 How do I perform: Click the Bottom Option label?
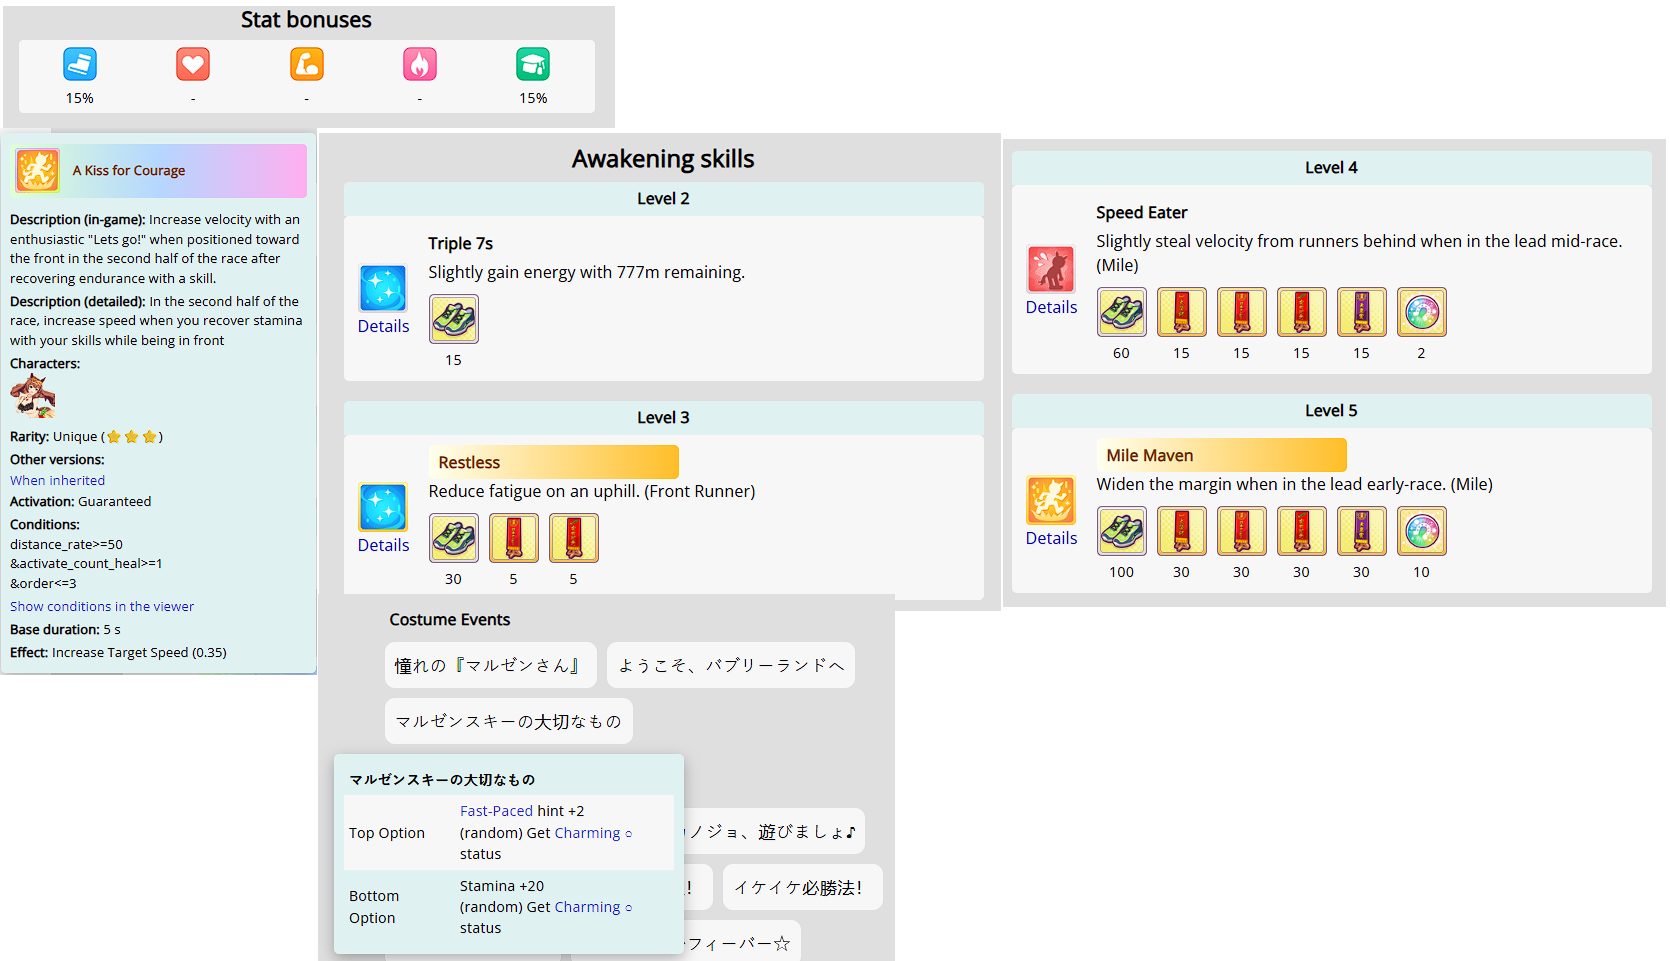[x=374, y=907]
